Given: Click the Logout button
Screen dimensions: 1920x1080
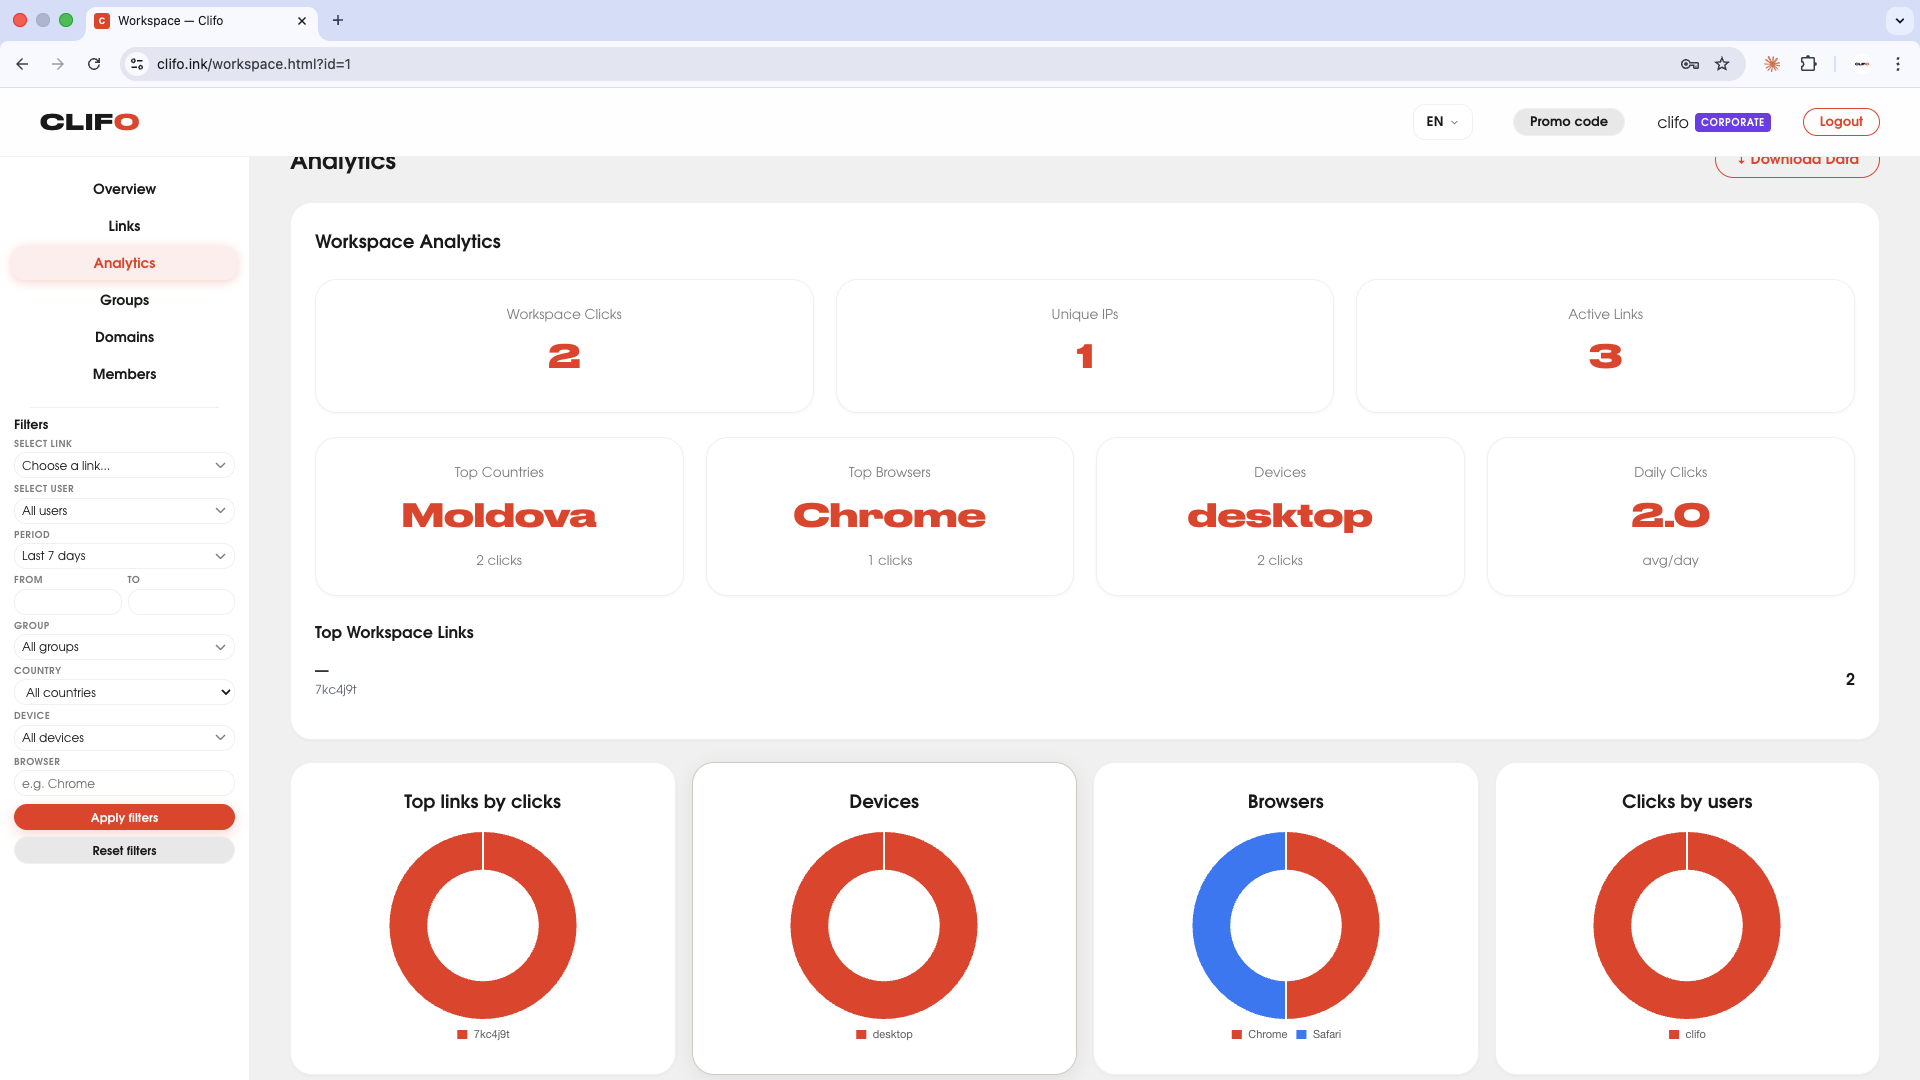Looking at the screenshot, I should coord(1840,122).
